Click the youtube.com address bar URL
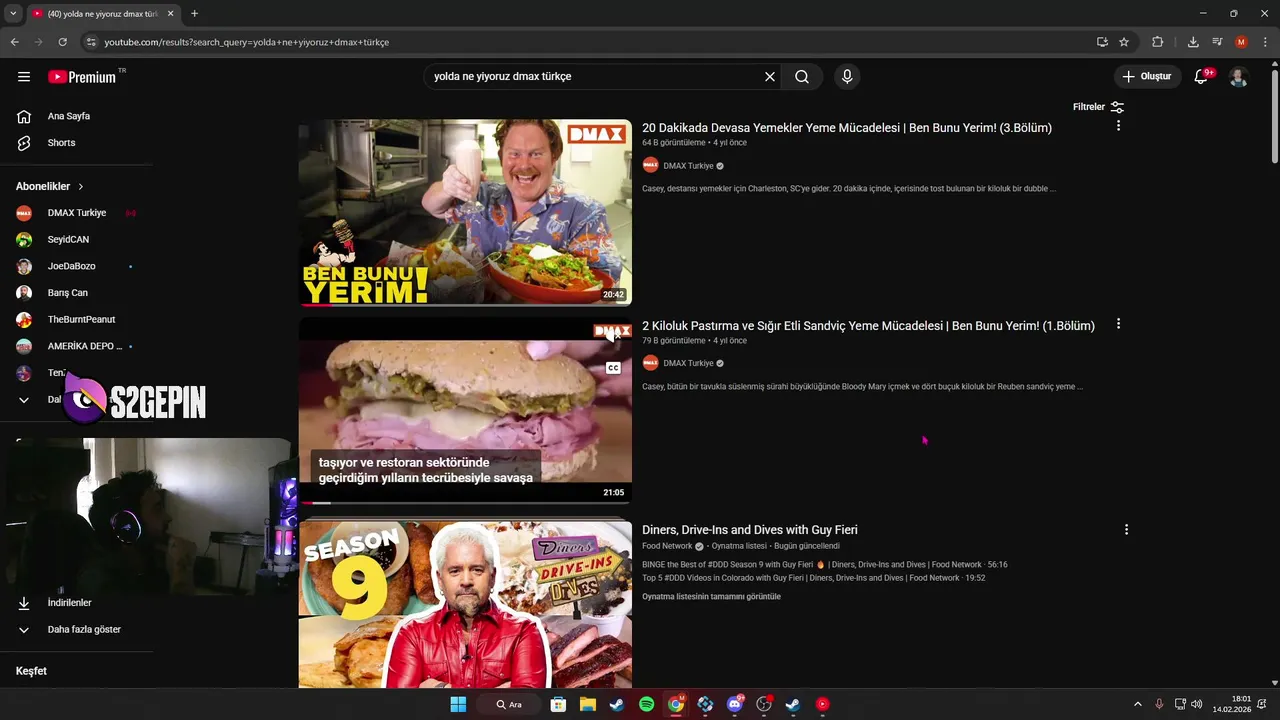The height and width of the screenshot is (720, 1280). point(247,42)
